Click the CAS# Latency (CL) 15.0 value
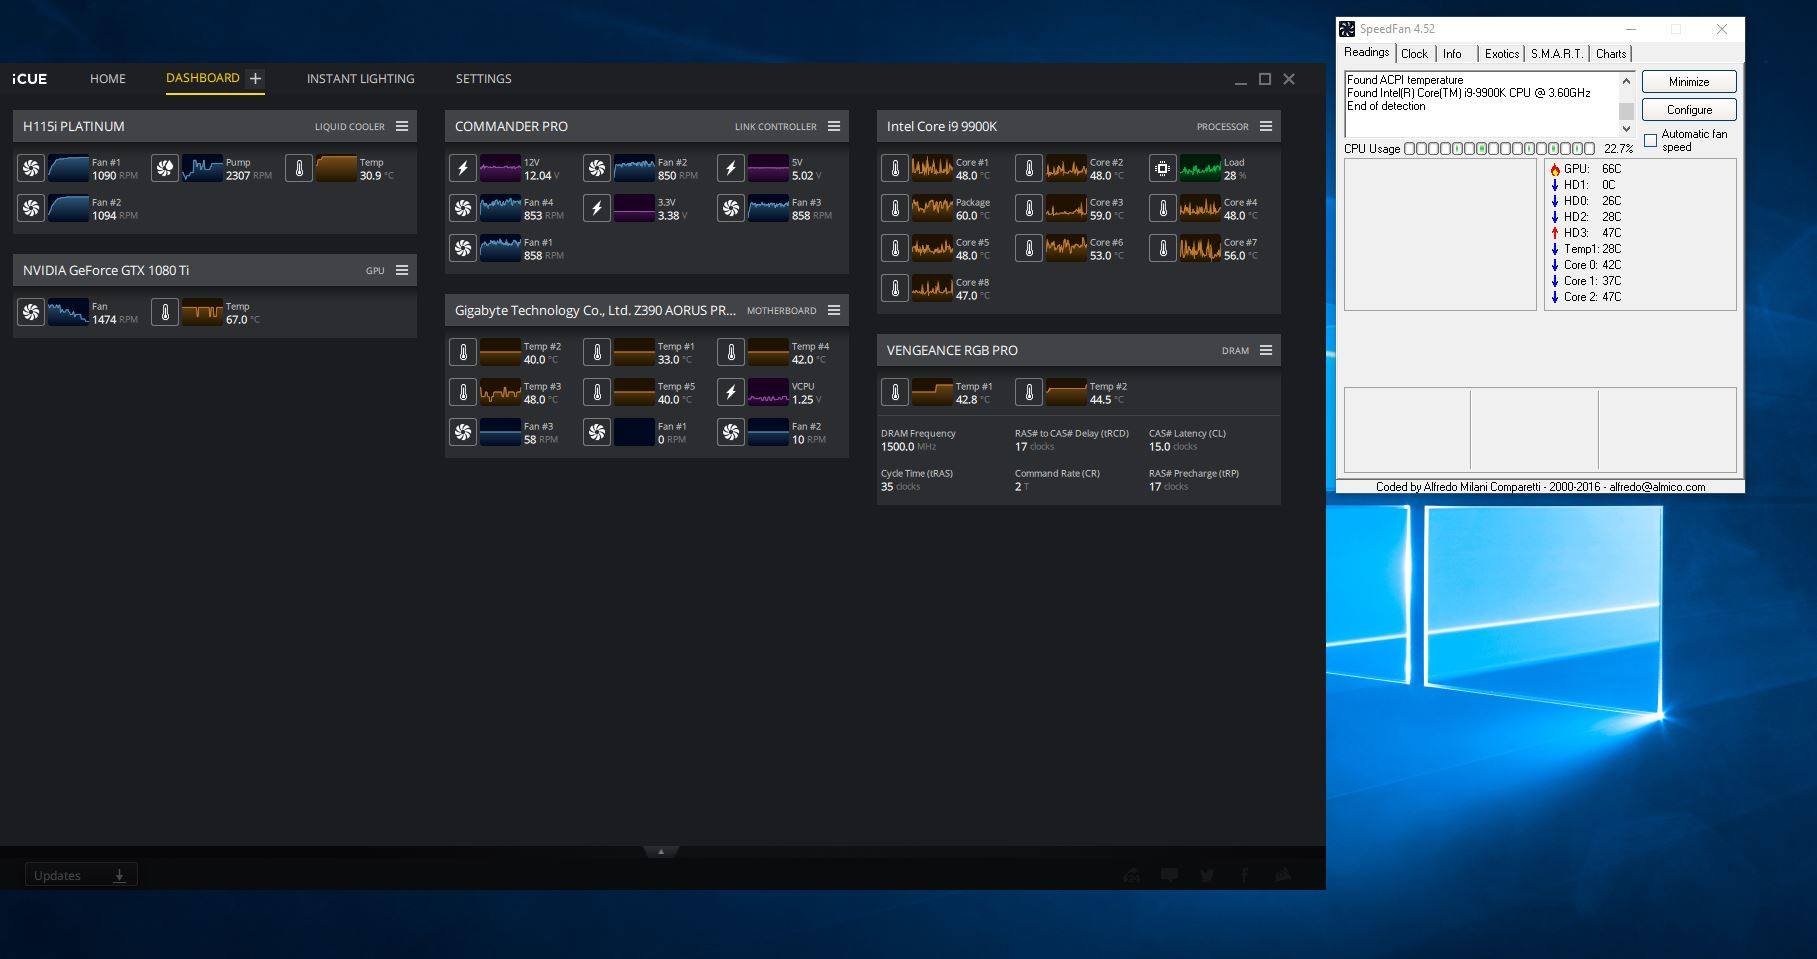 point(1173,447)
